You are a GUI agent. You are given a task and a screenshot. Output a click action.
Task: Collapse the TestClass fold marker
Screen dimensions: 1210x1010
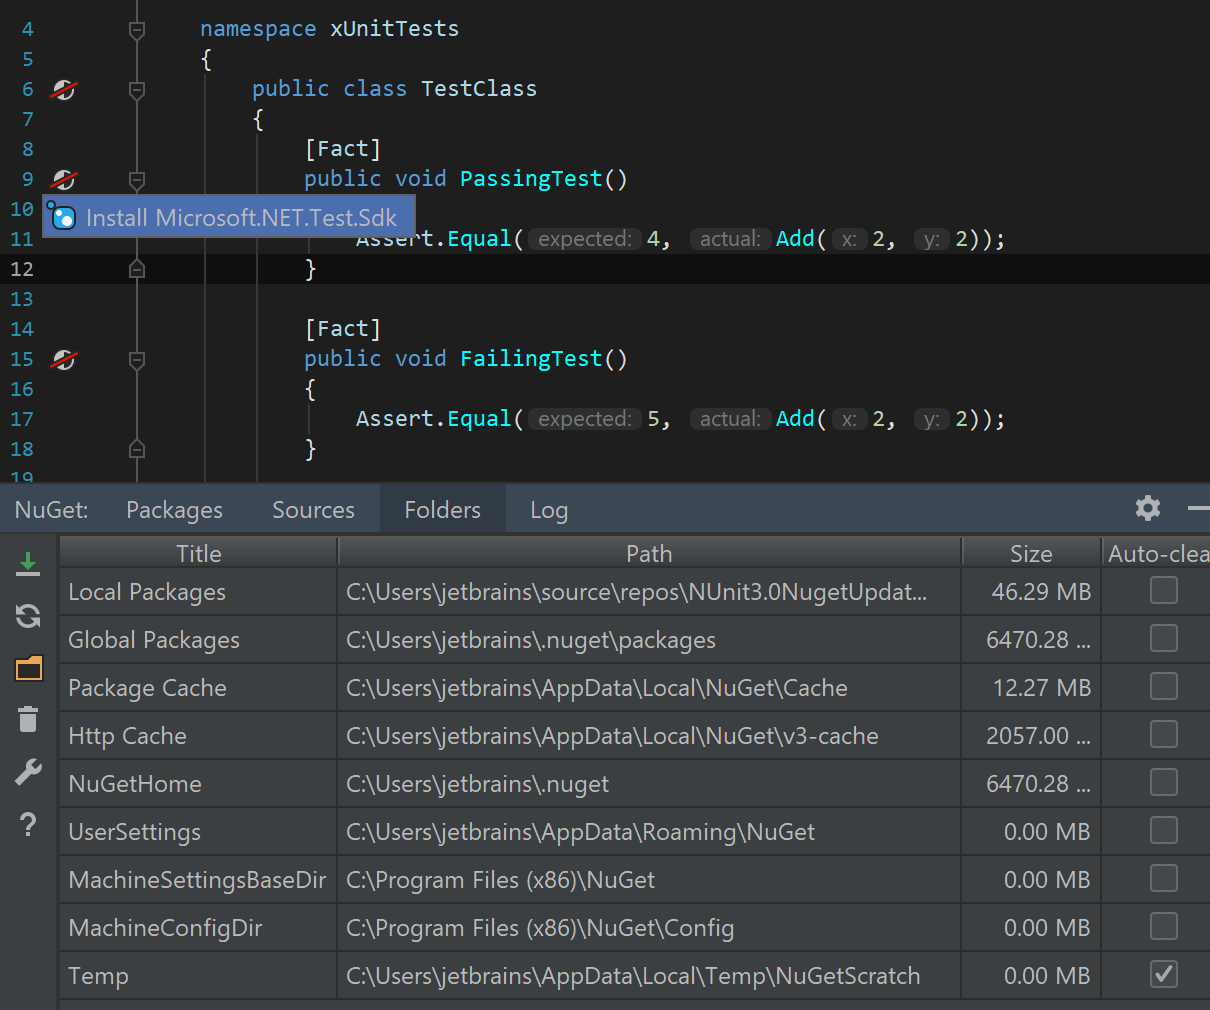coord(137,90)
